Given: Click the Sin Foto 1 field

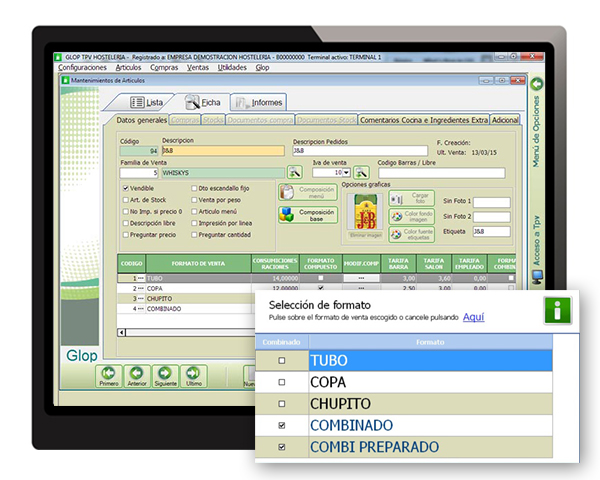Looking at the screenshot, I should click(492, 202).
